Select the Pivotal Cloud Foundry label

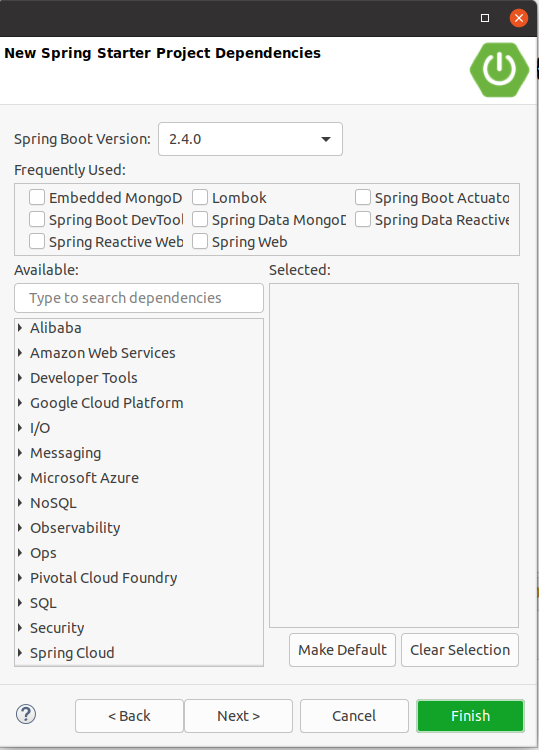point(104,578)
